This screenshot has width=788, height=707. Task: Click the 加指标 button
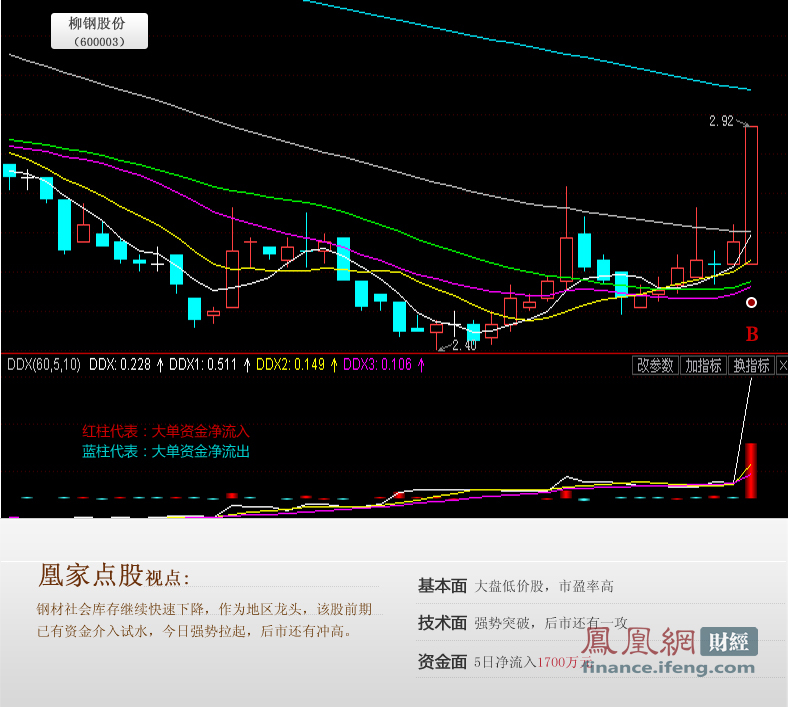point(703,365)
